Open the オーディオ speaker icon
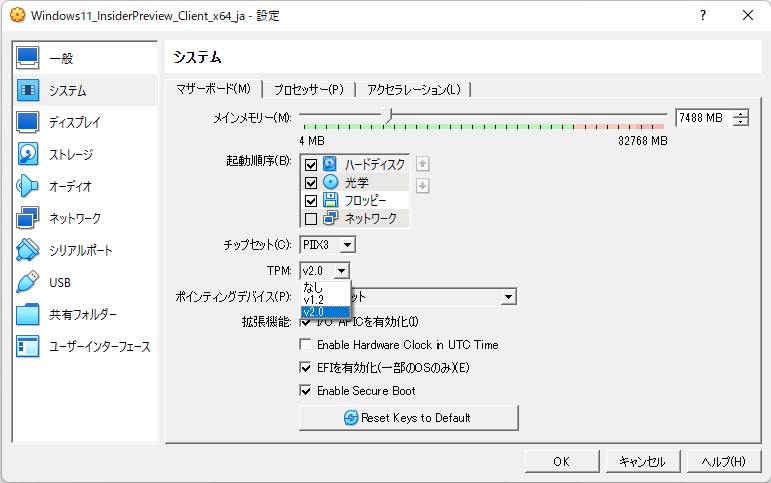Screen dimensions: 771x483 (28, 186)
